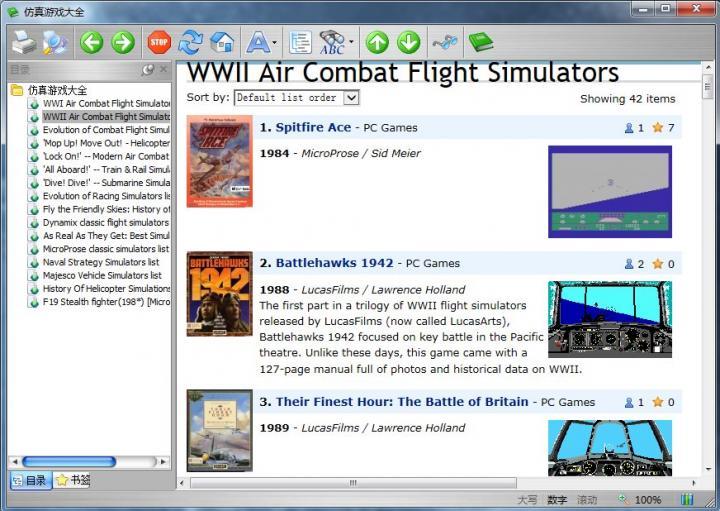Select 'Naval Strategy Simulators list' tree item

(101, 262)
